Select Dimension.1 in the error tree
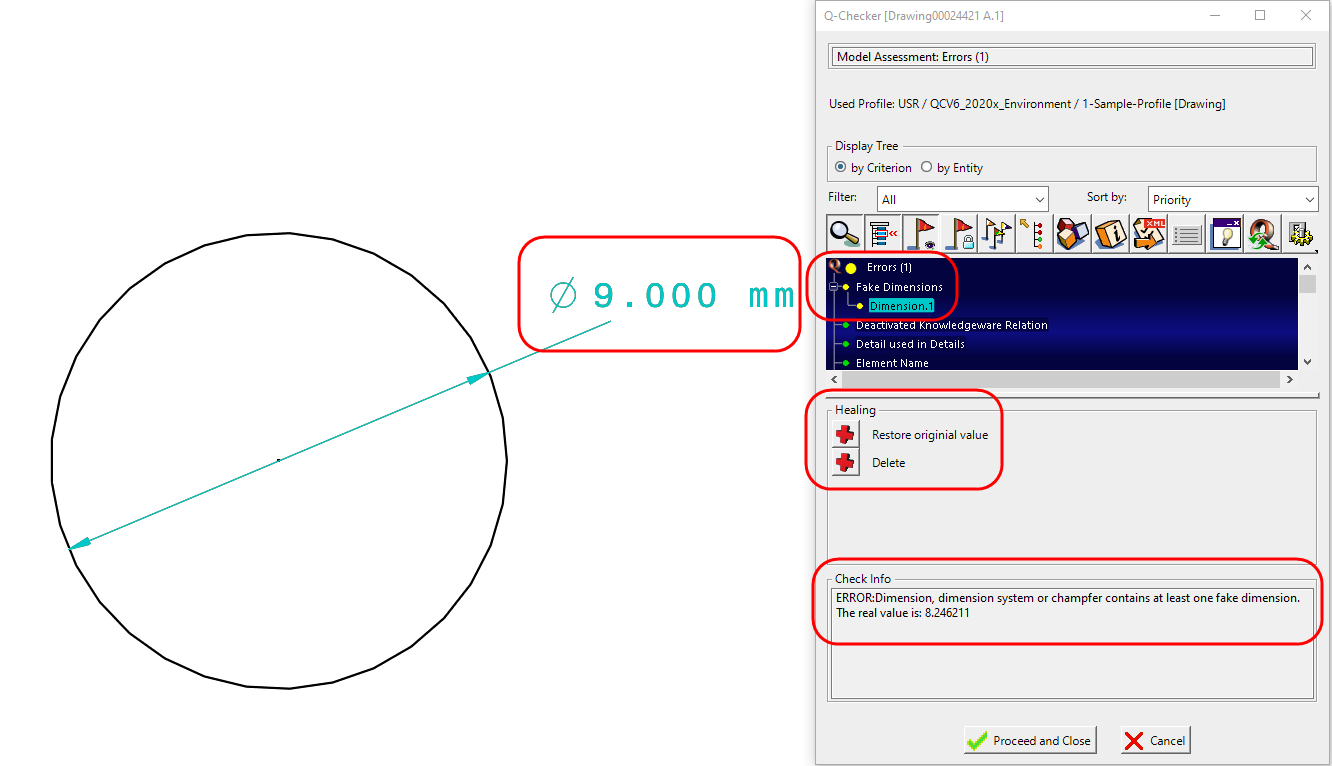Screen dimensions: 1332x766 coord(900,306)
